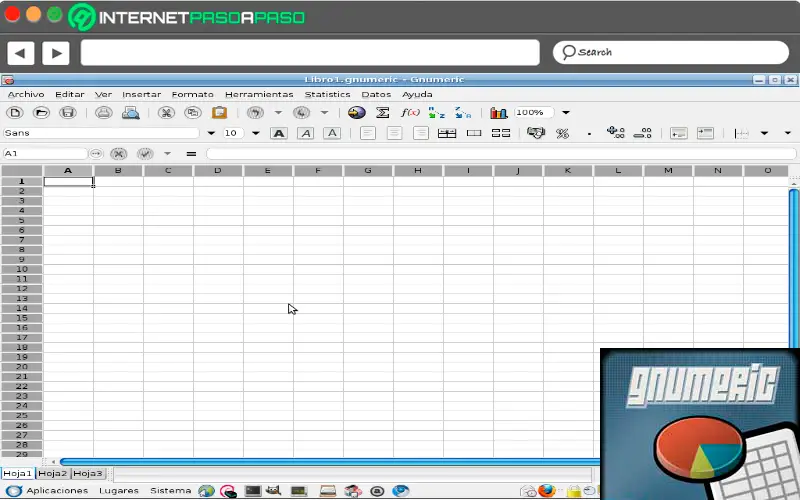Undo the last action

tap(255, 113)
